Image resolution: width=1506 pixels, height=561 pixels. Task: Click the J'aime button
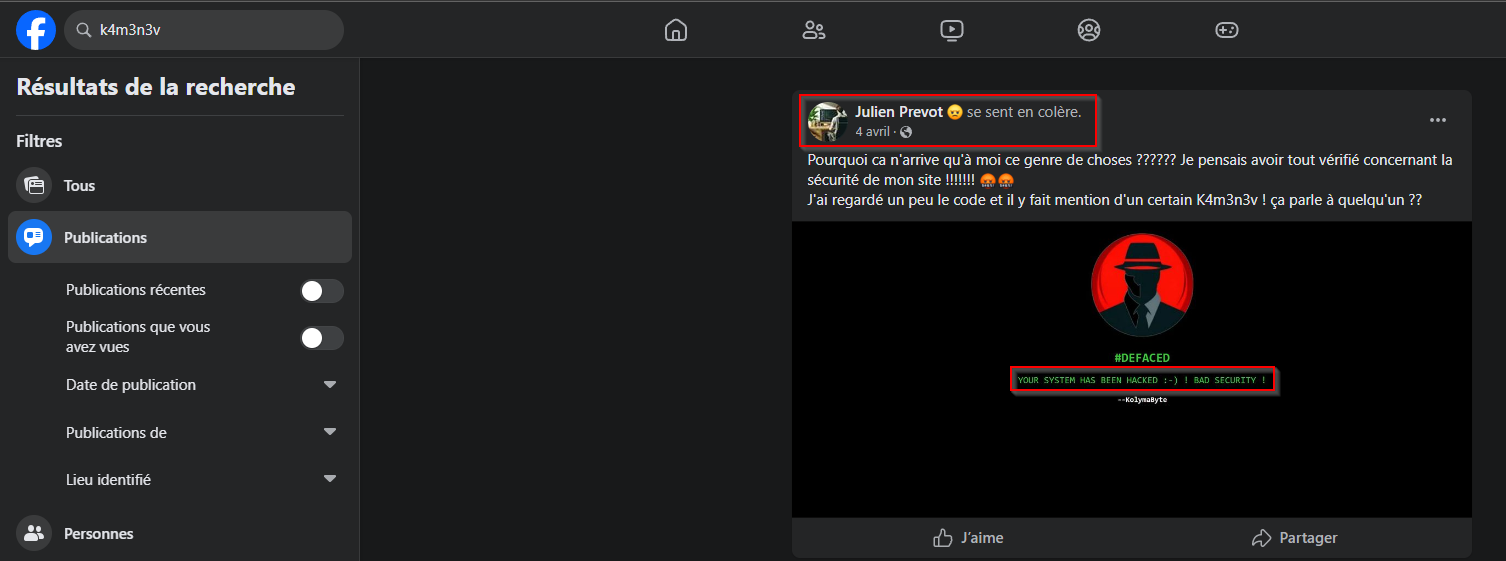(968, 538)
